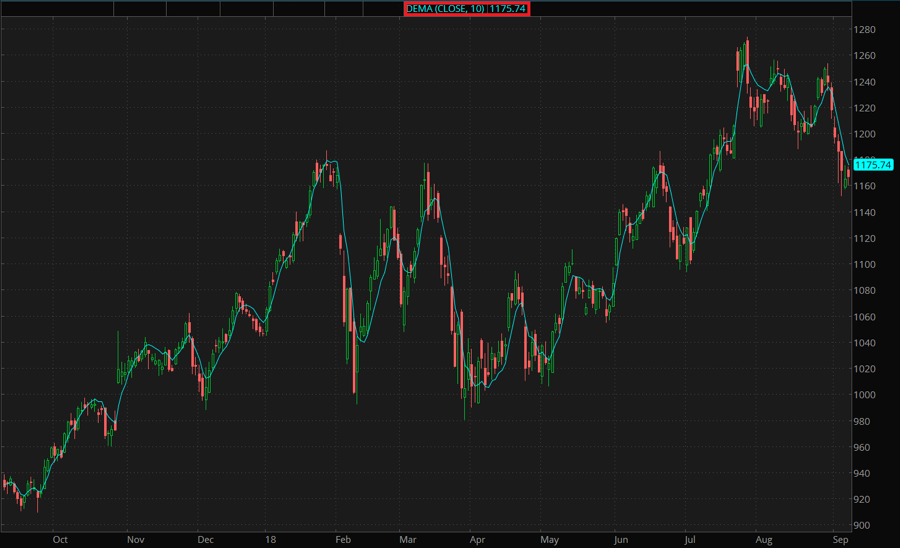Click the cyan 1175.74 current price tag

pyautogui.click(x=873, y=165)
